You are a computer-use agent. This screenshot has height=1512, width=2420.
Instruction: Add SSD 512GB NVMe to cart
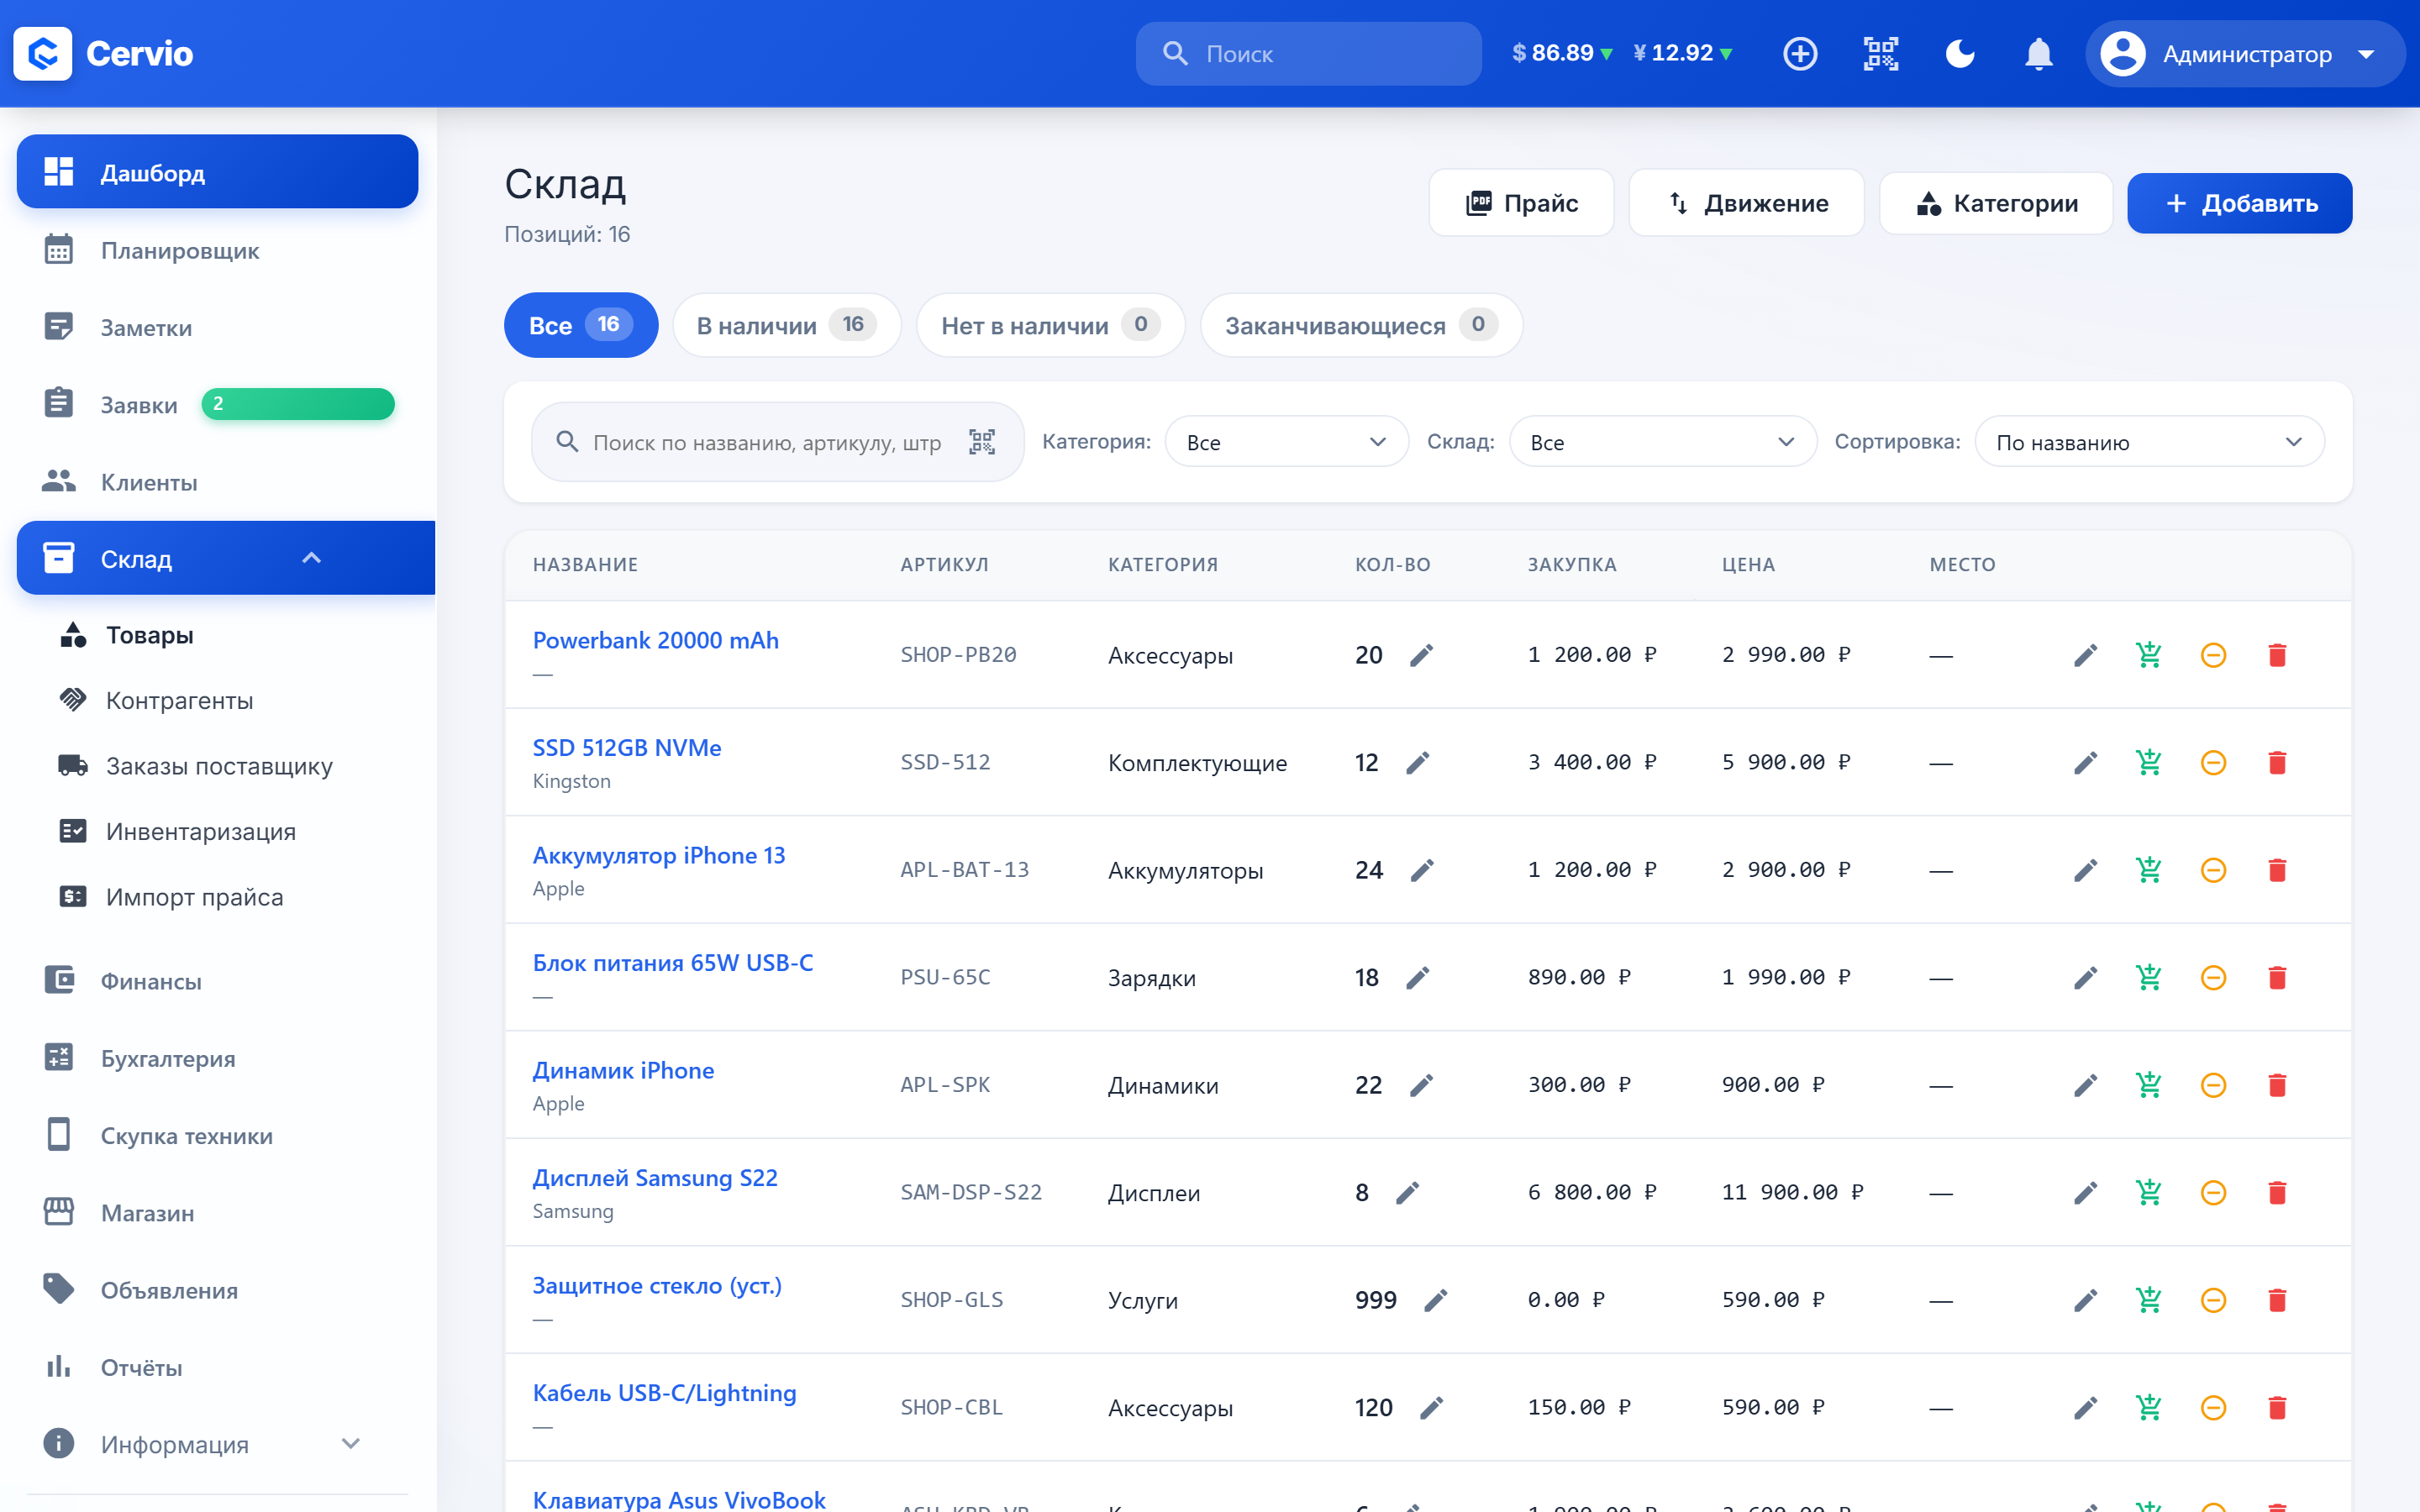pos(2149,763)
